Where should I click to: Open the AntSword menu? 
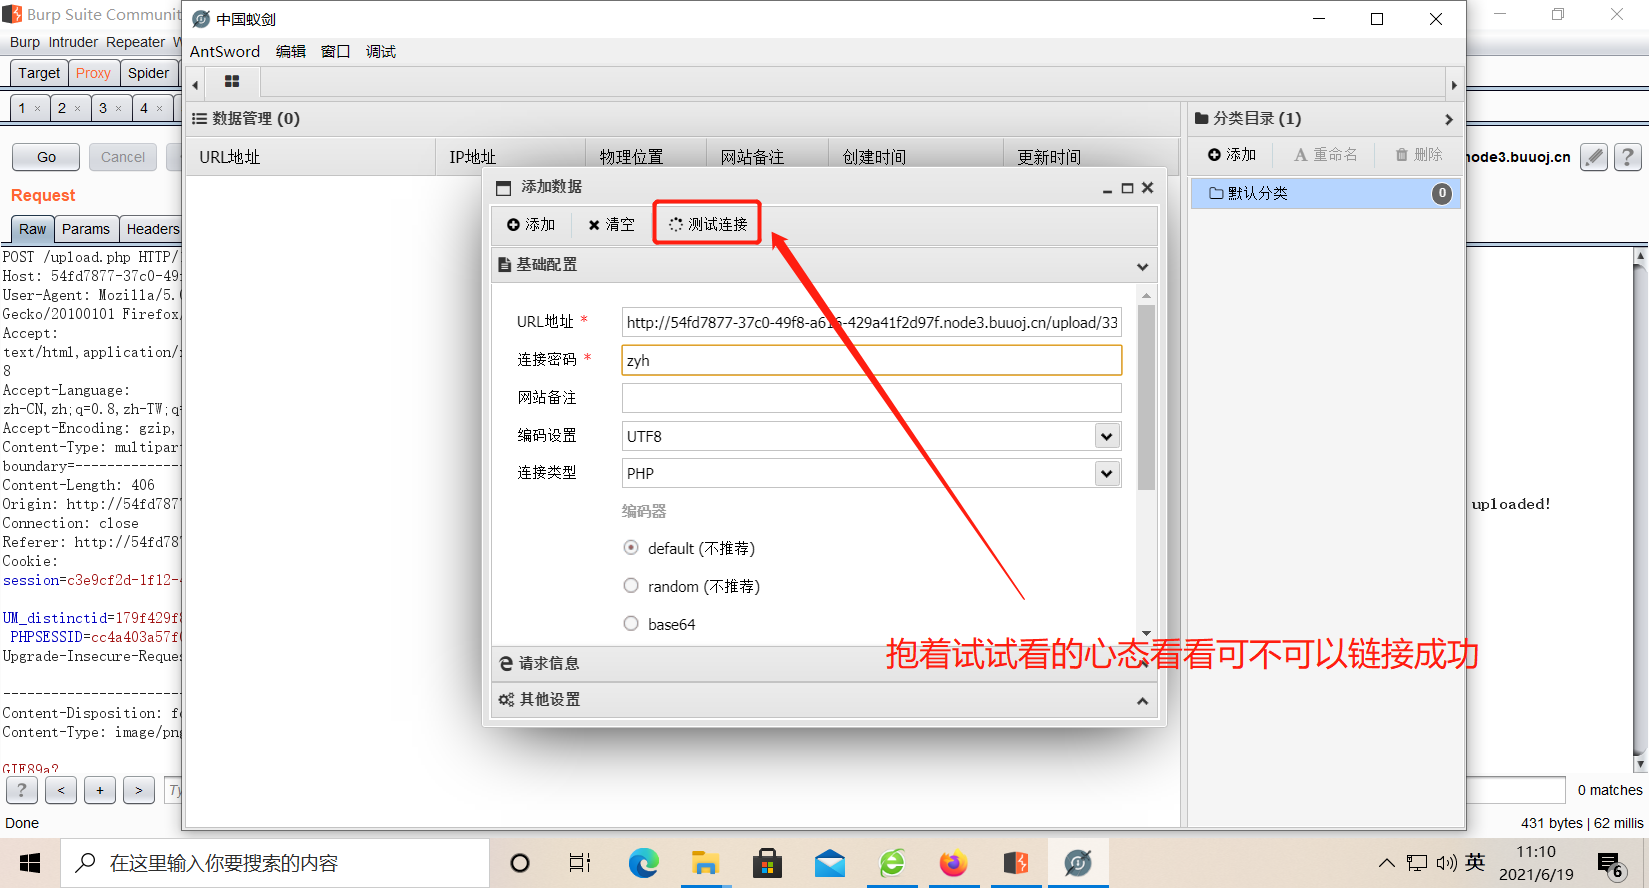225,52
